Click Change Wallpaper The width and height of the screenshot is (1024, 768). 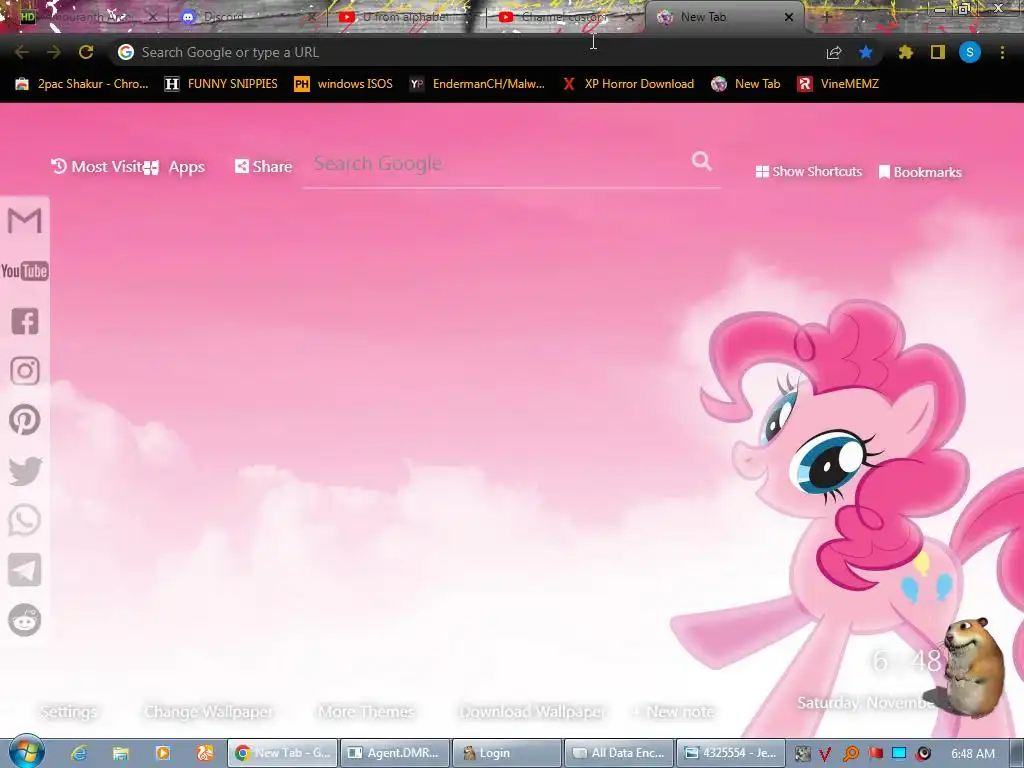coord(208,712)
